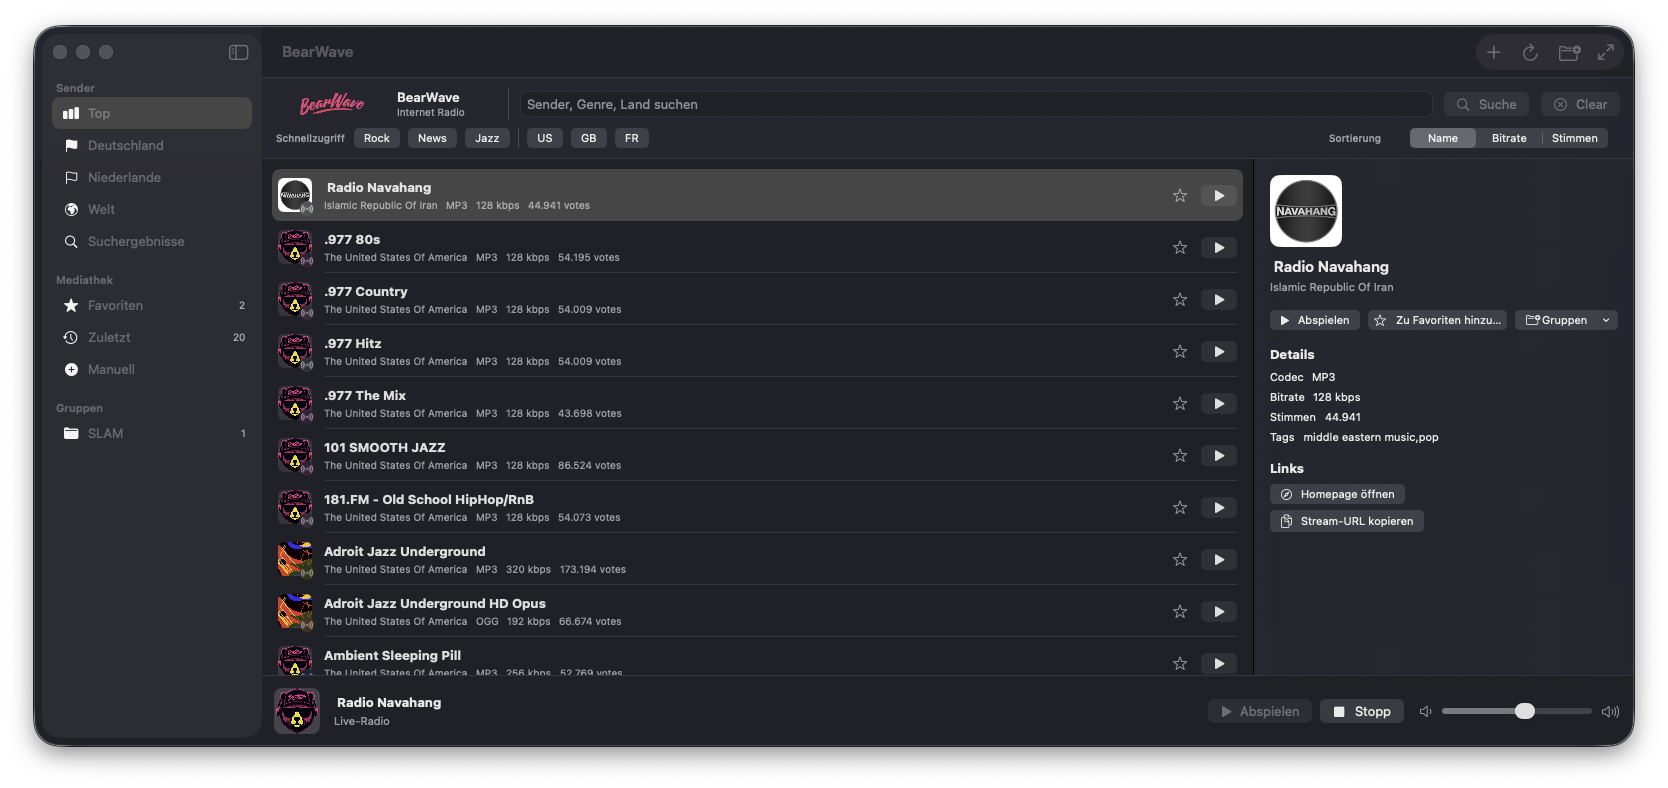Star the .977 The Mix station
The height and width of the screenshot is (788, 1668).
1180,404
